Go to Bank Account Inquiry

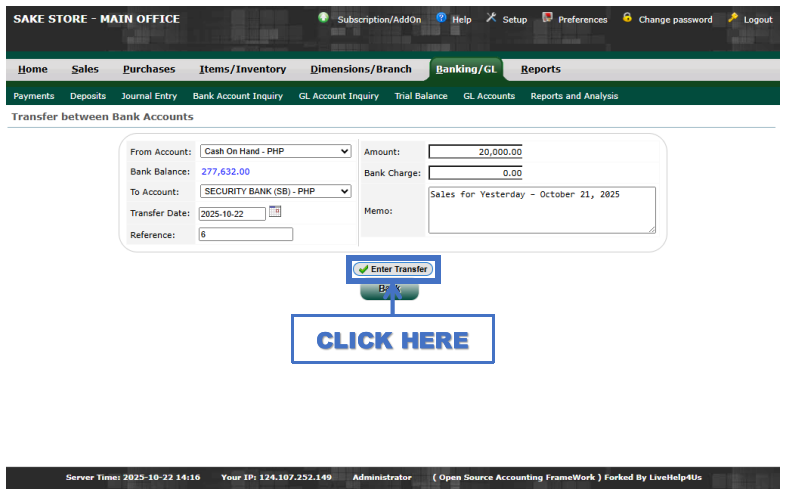pos(237,96)
